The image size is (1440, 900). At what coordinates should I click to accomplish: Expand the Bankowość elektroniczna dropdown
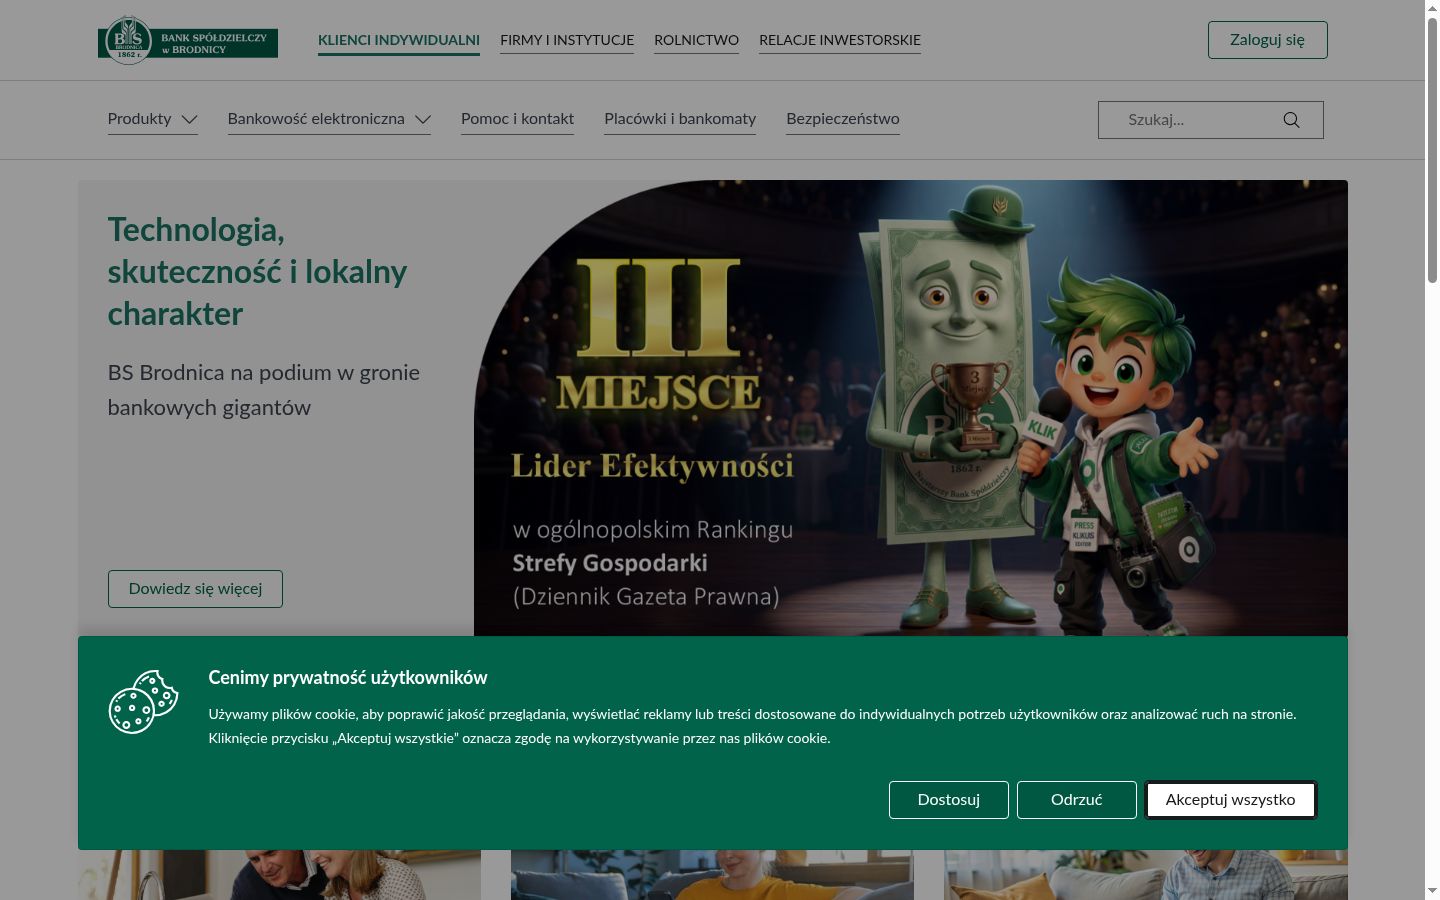coord(329,119)
